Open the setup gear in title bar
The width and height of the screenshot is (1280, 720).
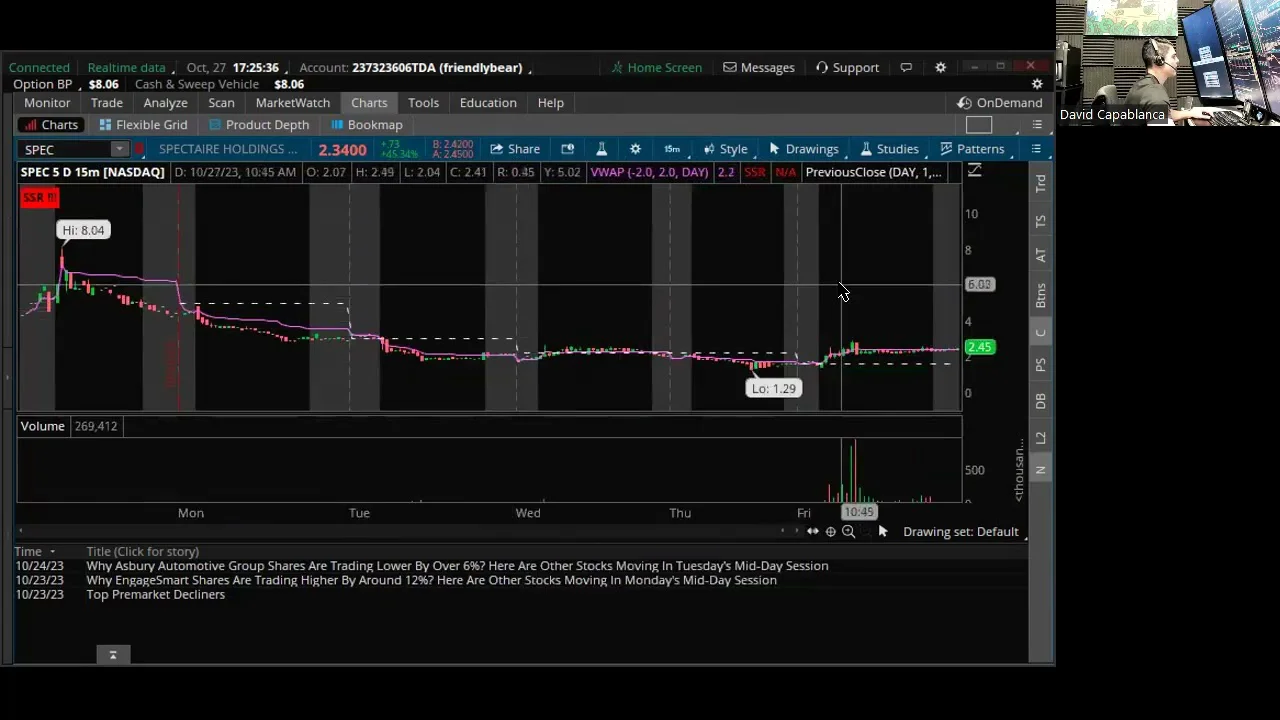[940, 68]
